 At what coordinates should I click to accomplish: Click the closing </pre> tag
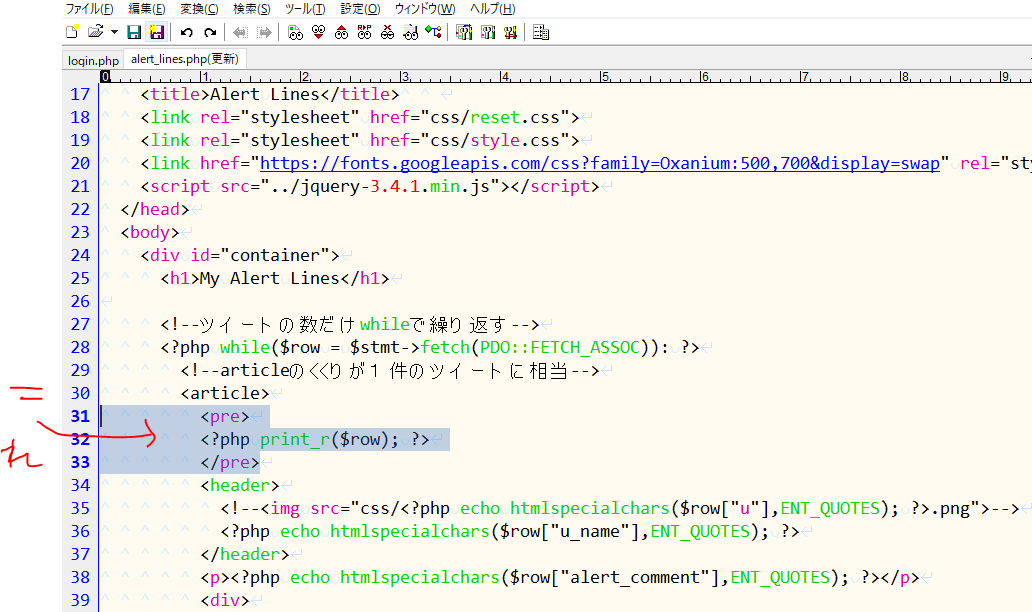(230, 463)
